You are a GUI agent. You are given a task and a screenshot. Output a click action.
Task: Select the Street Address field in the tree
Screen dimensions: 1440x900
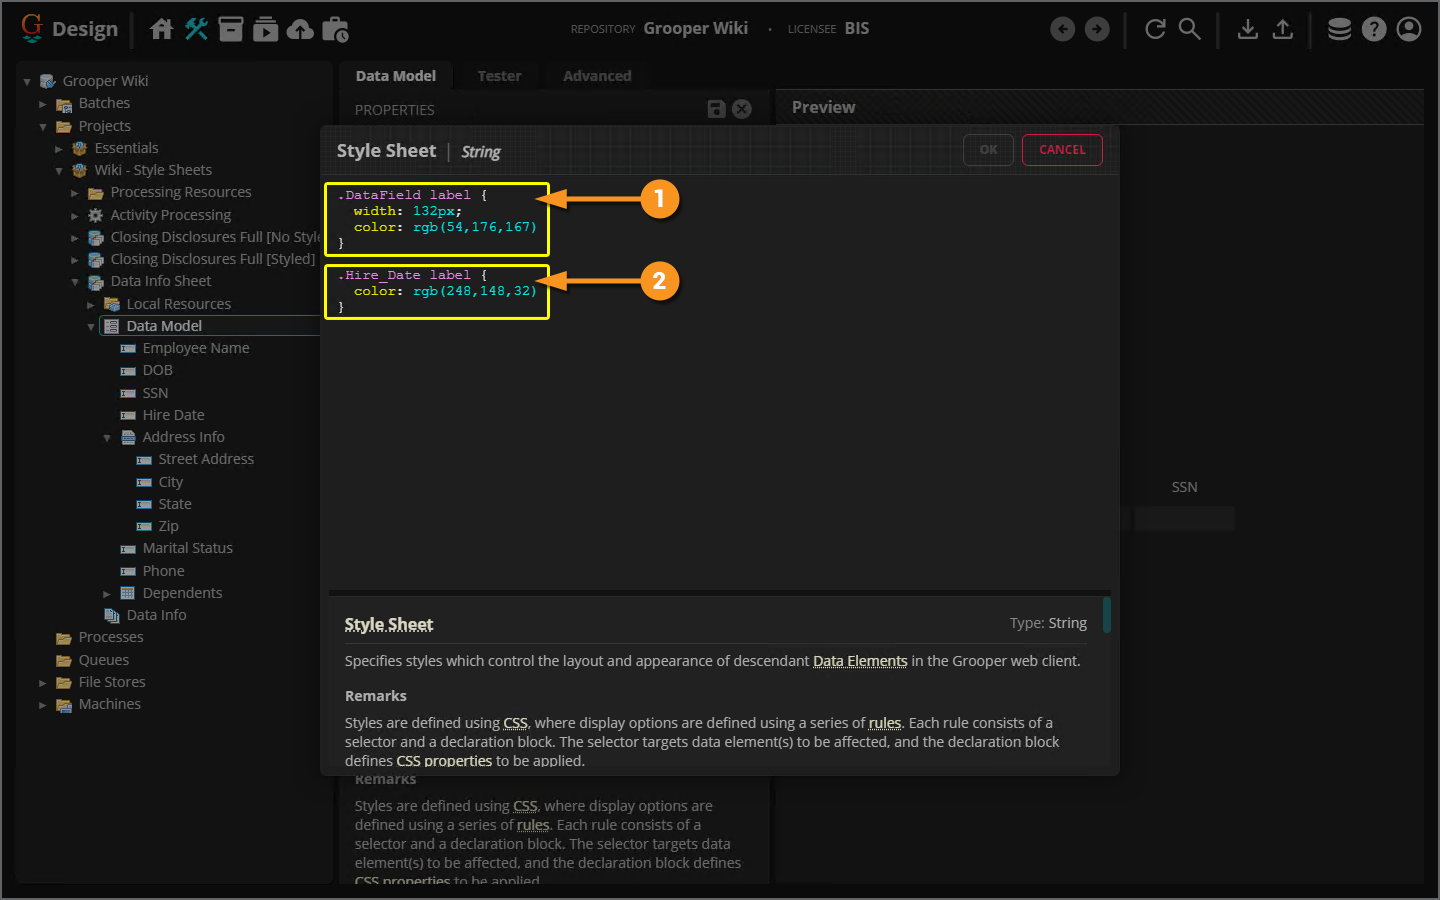tap(206, 459)
